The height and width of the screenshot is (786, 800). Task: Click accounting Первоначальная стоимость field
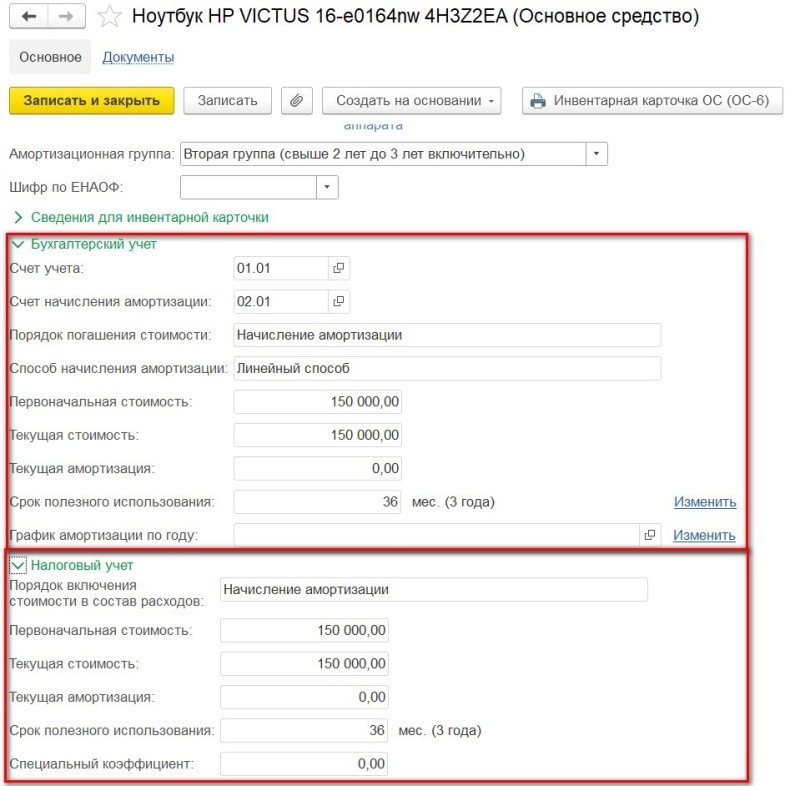tap(317, 401)
